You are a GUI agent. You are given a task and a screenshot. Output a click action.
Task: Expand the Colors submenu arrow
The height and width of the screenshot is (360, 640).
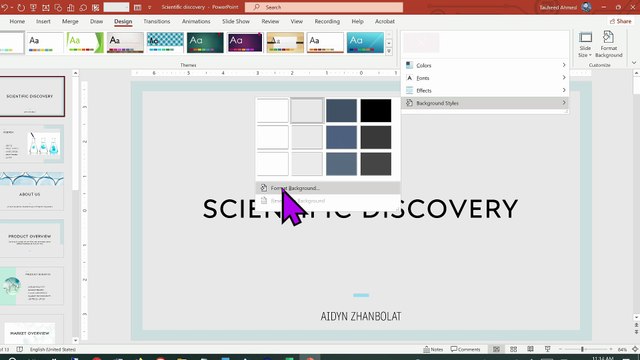tap(564, 65)
